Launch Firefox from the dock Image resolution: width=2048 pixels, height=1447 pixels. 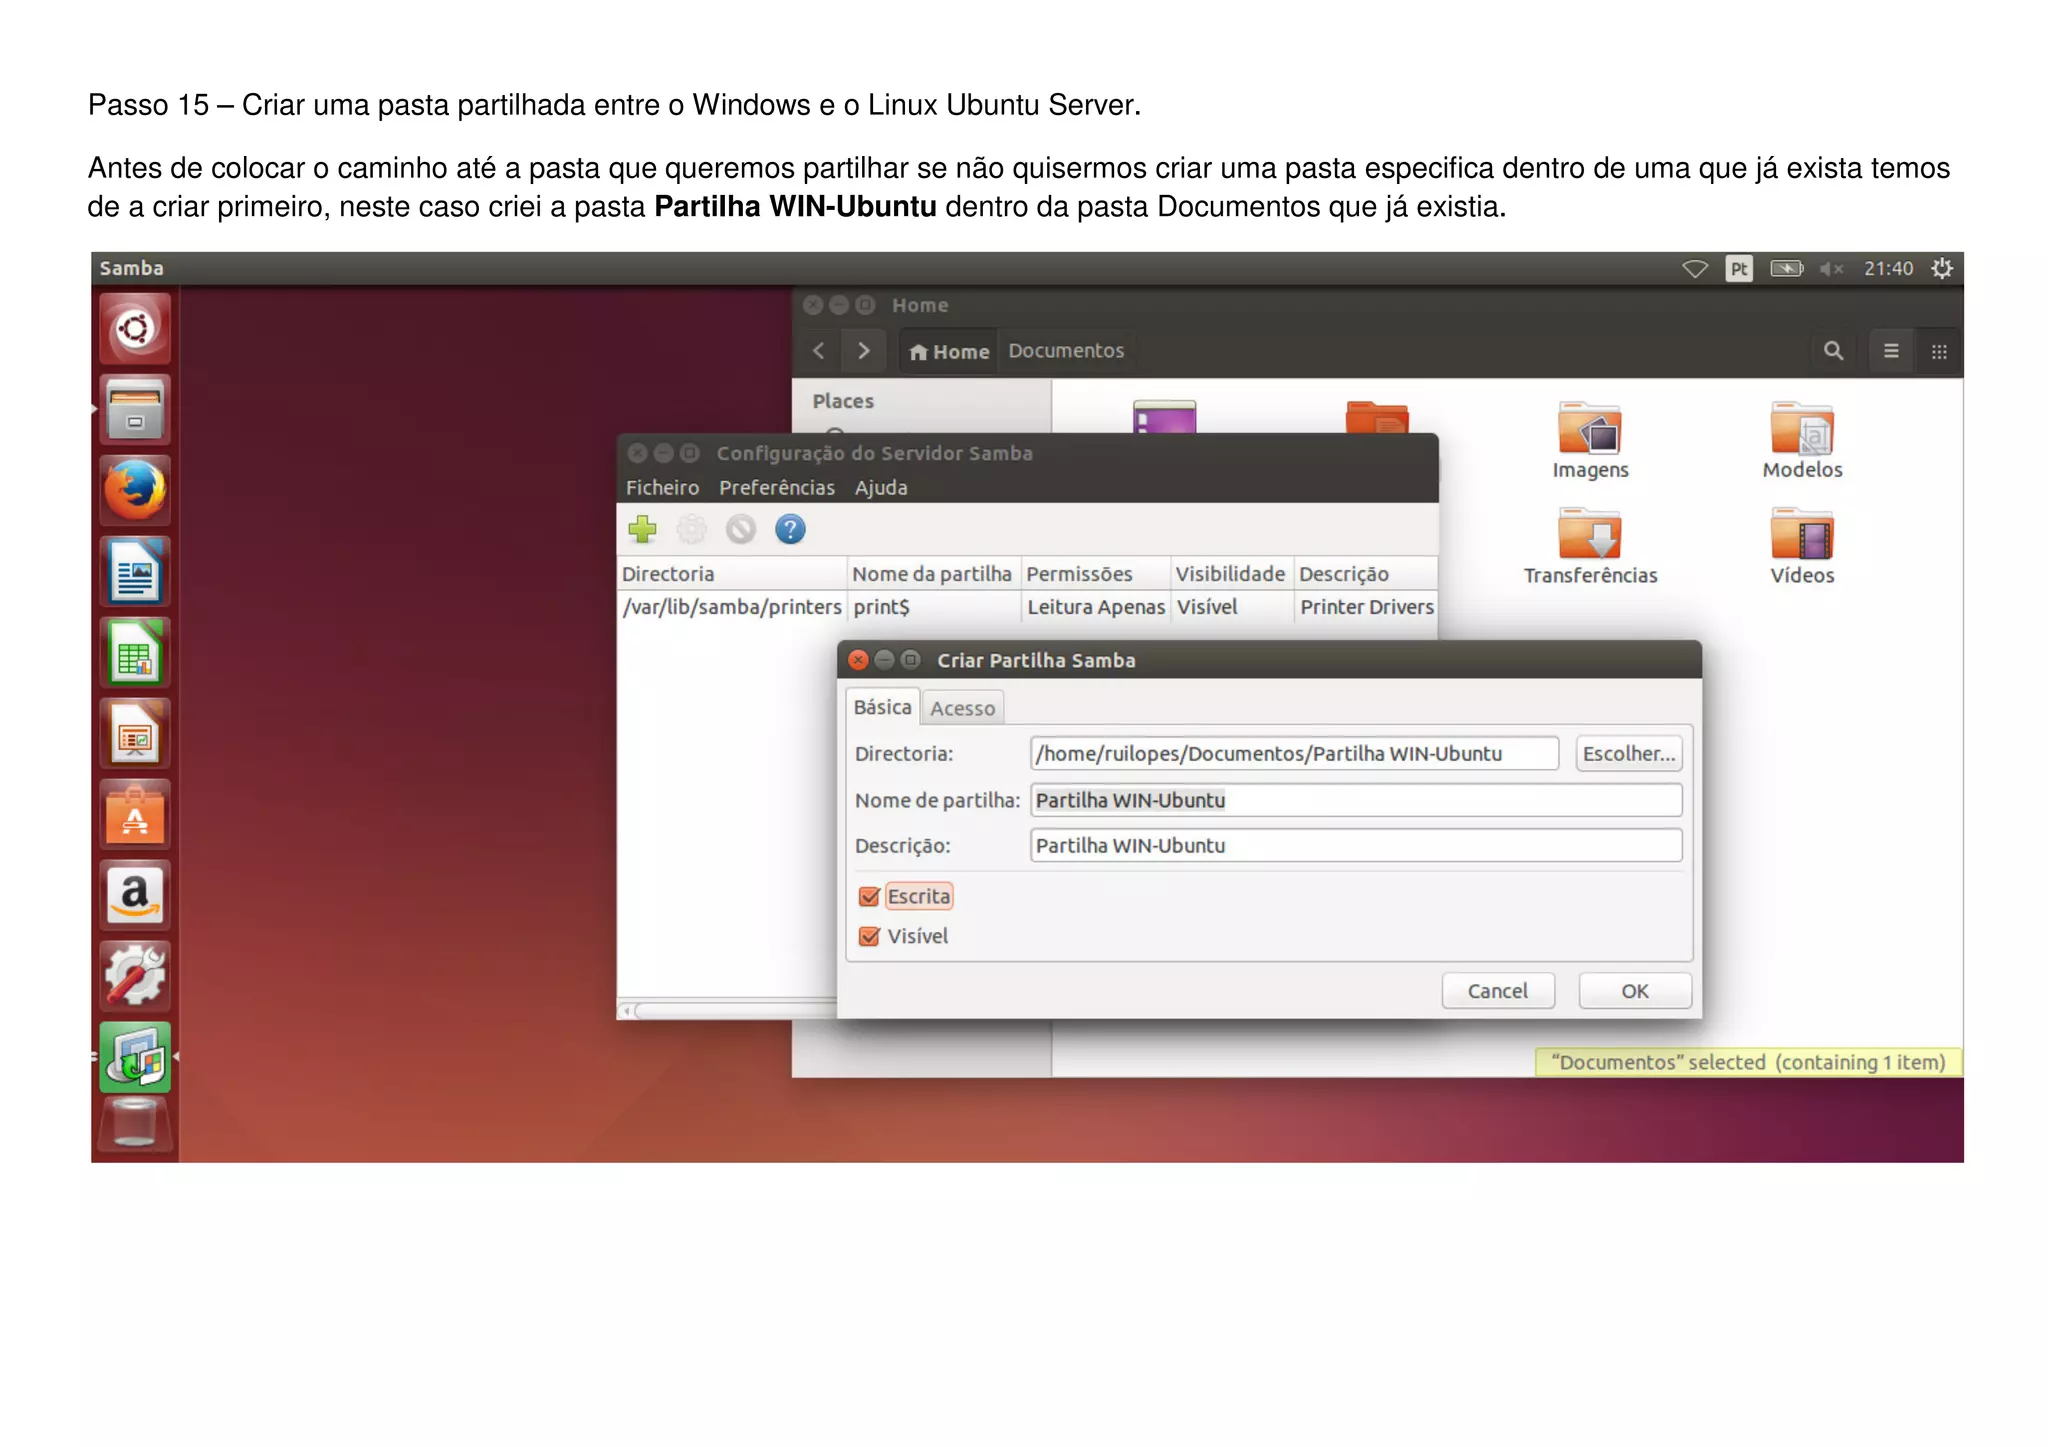coord(135,491)
